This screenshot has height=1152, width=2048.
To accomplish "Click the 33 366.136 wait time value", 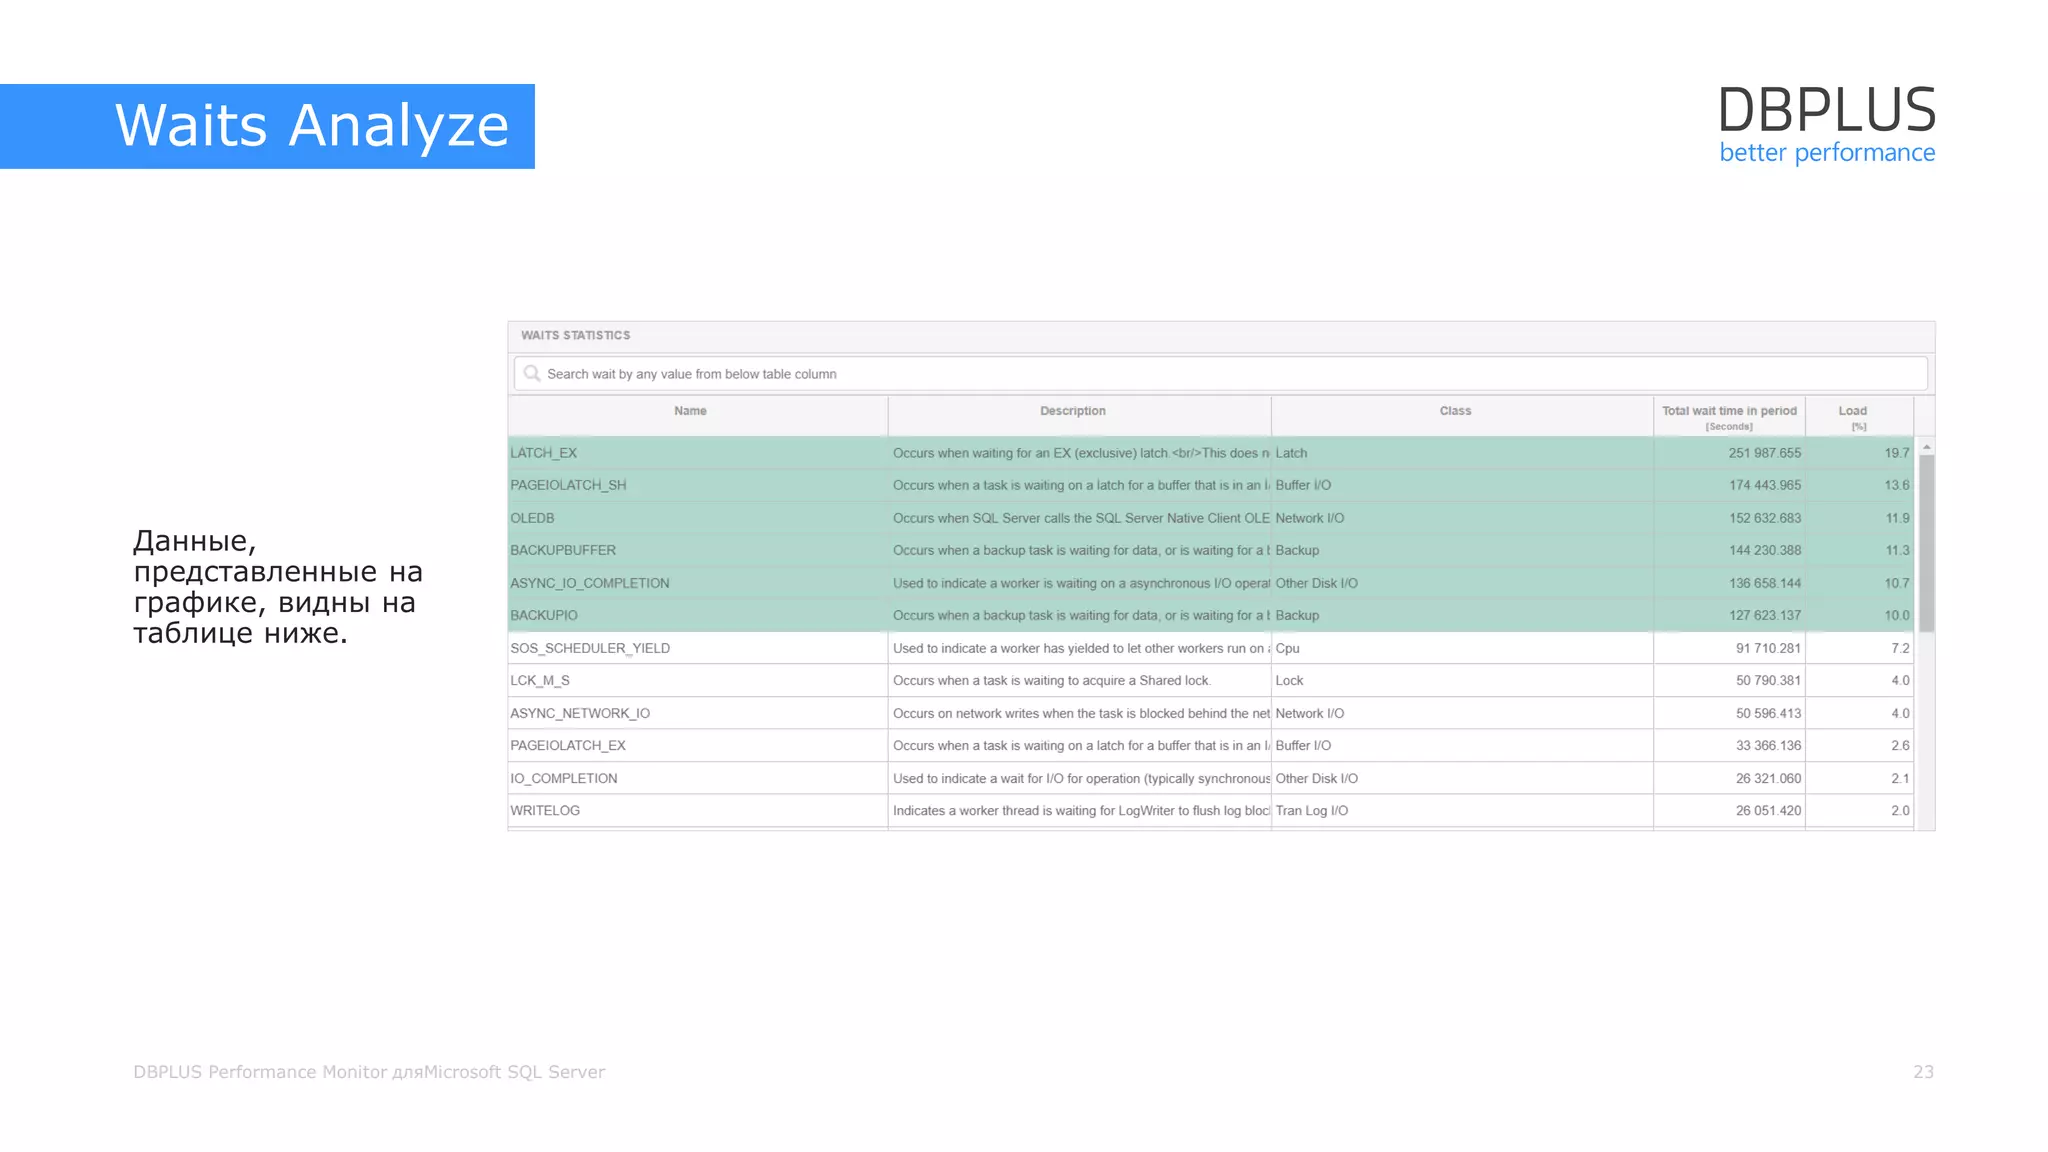I will [1768, 745].
